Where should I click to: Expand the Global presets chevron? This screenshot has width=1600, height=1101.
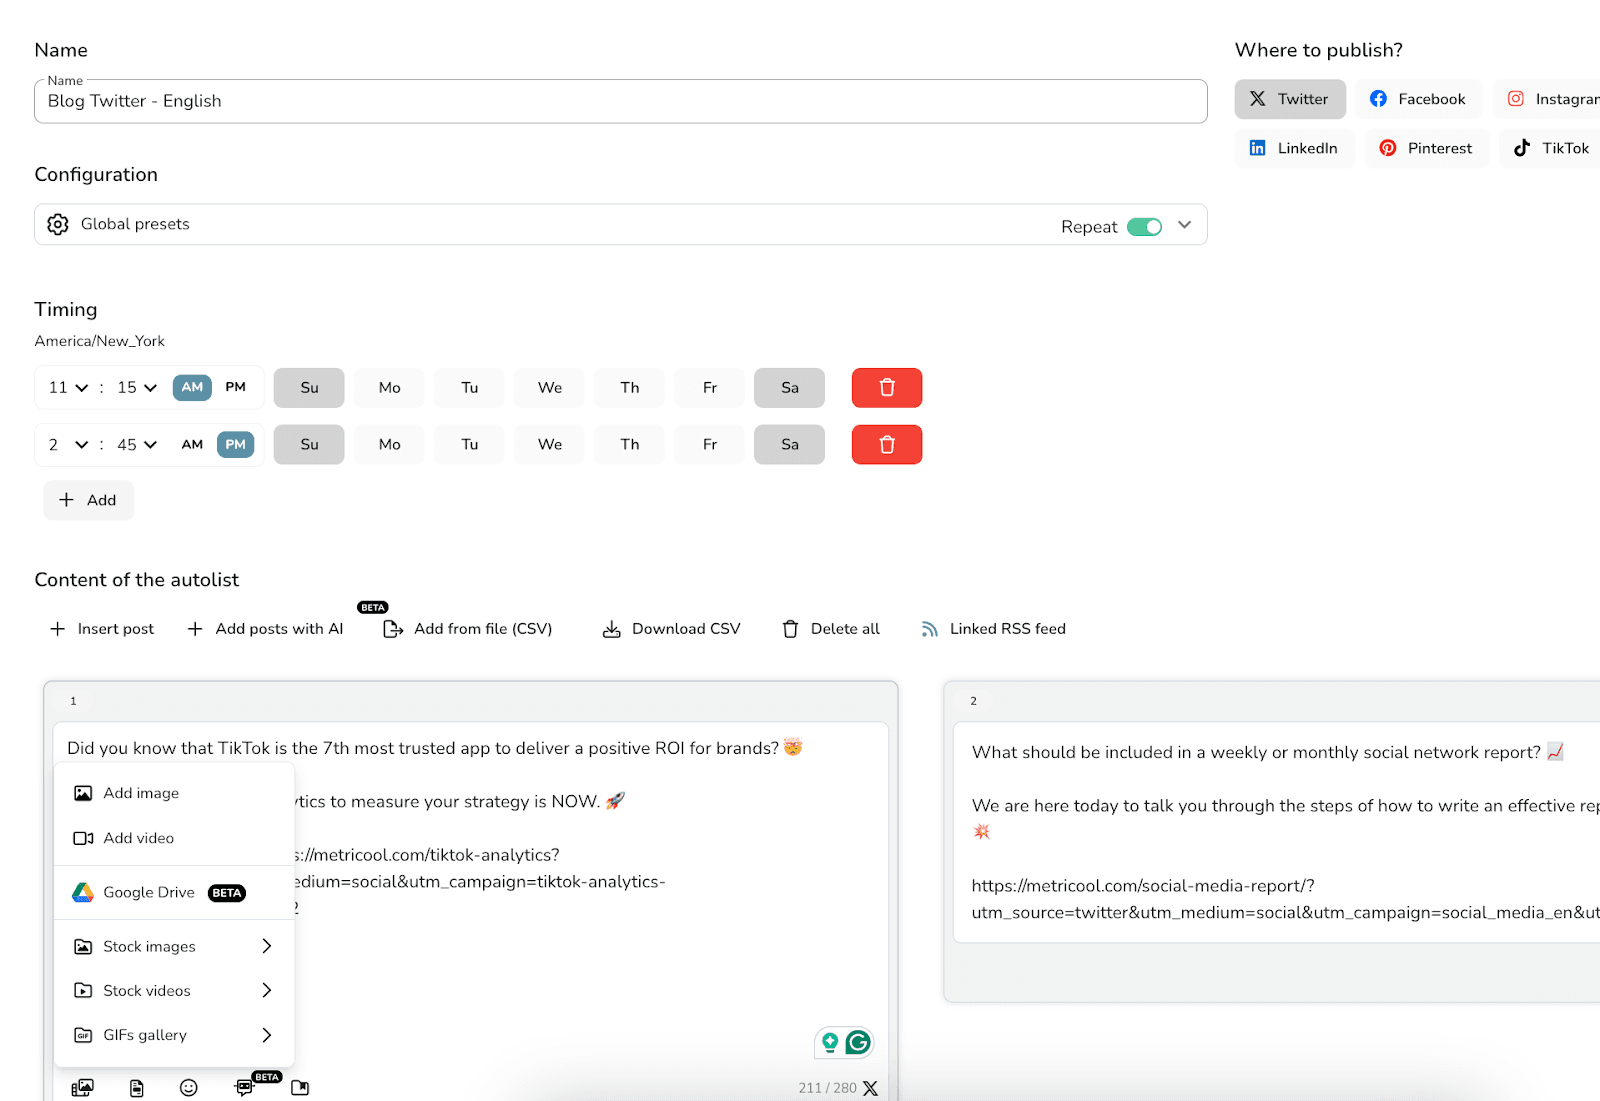tap(1184, 224)
